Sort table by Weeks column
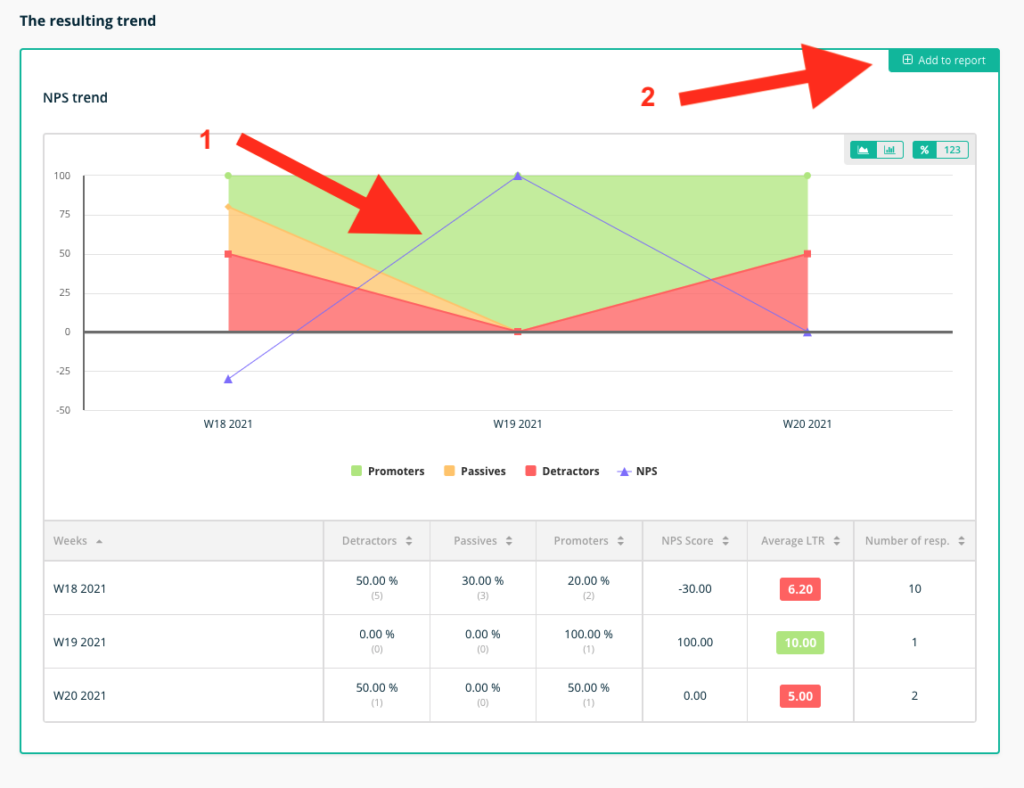The height and width of the screenshot is (788, 1024). tap(78, 541)
